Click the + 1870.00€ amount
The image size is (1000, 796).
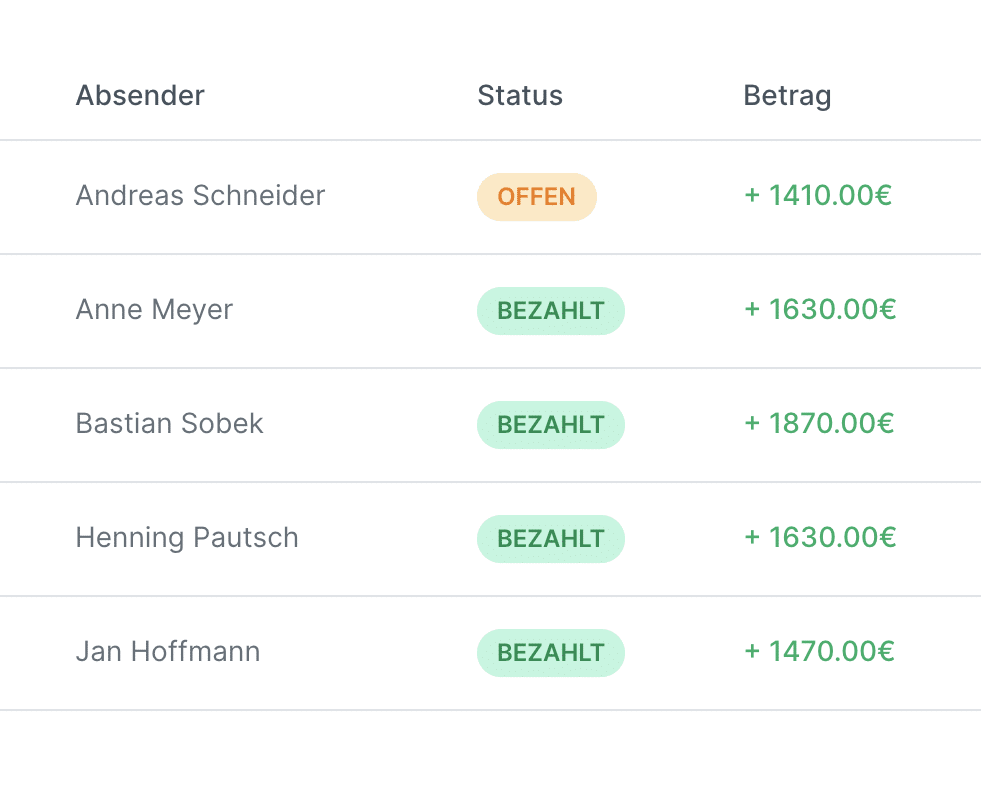click(820, 424)
